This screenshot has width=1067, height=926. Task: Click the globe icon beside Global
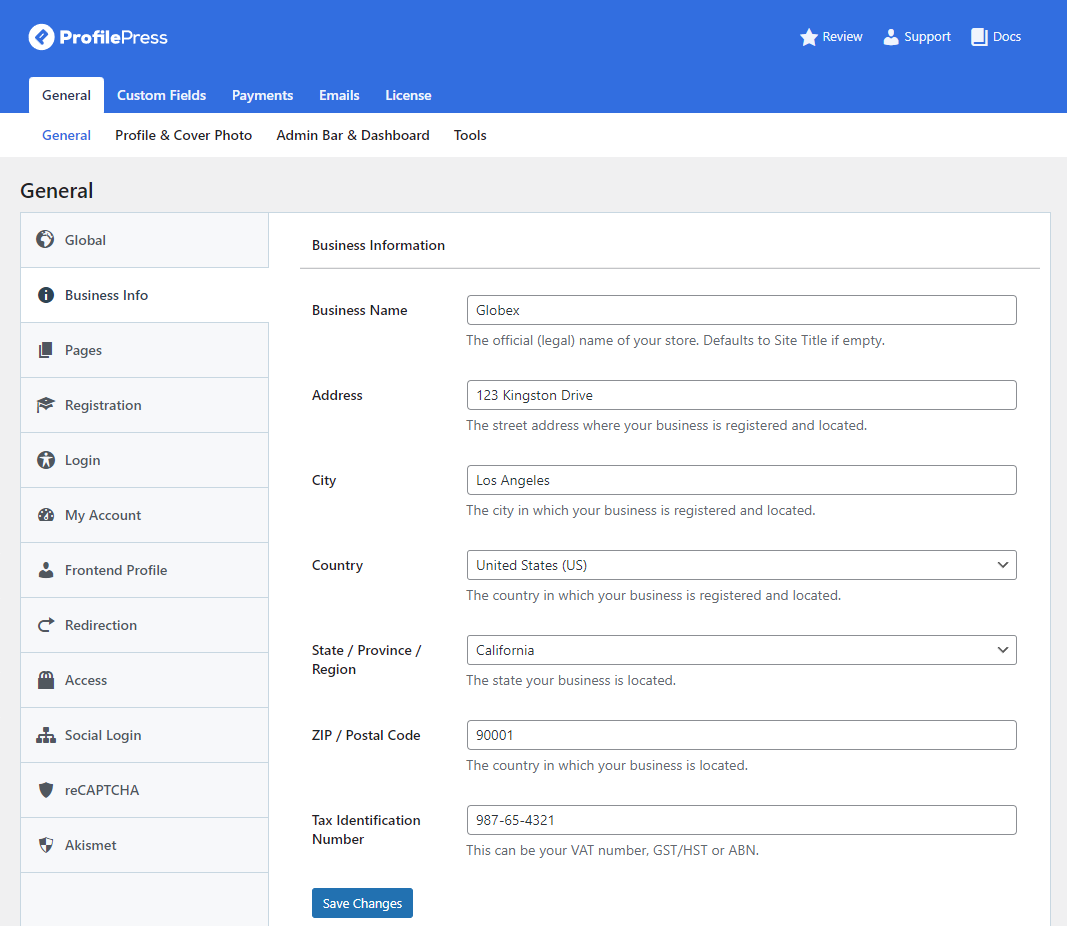tap(45, 240)
